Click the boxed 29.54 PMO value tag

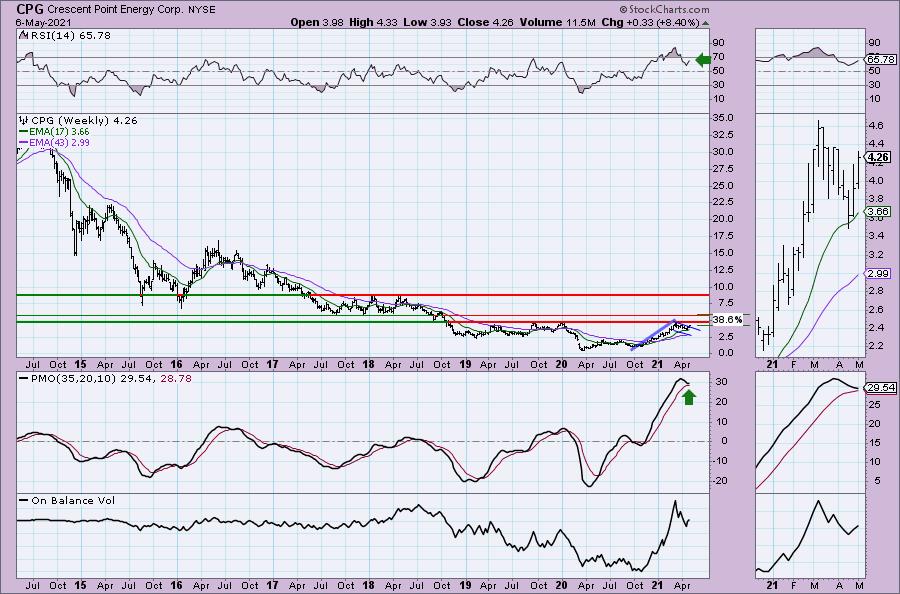tap(881, 388)
